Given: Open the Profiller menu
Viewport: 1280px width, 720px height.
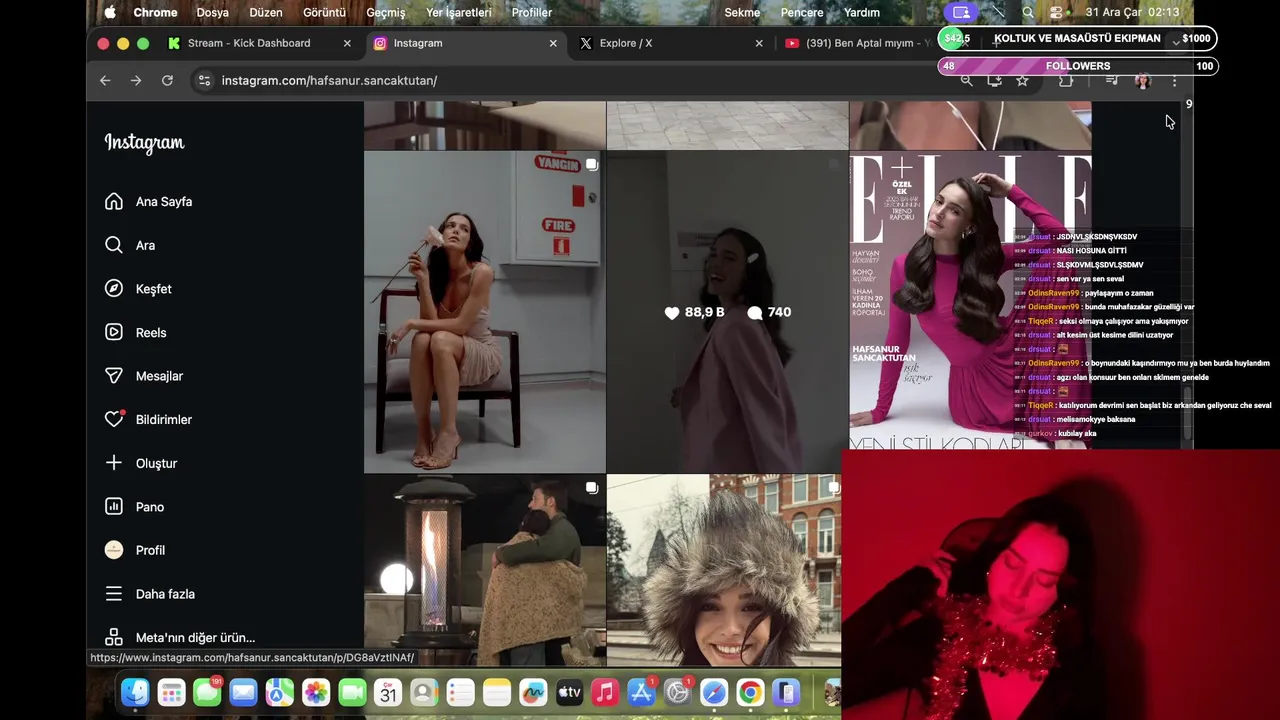Looking at the screenshot, I should [531, 12].
